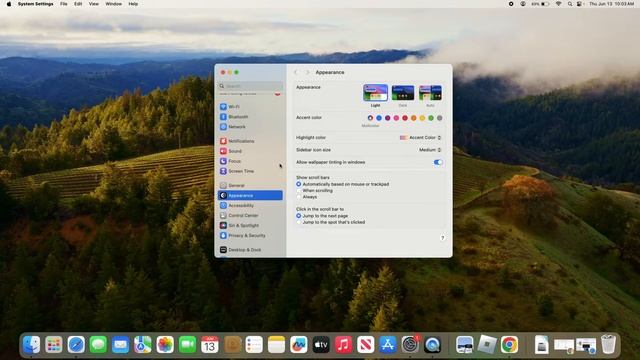The width and height of the screenshot is (640, 360).
Task: Select the green accent color
Action: [x=431, y=118]
